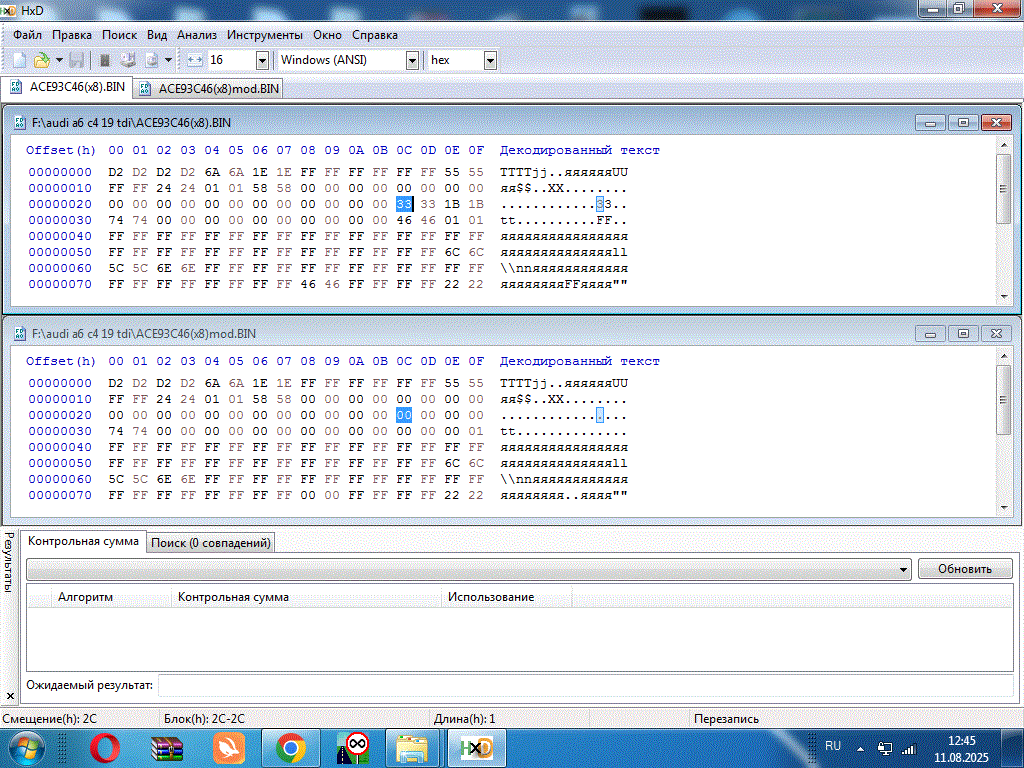Click scrollbar thumb in mod.BIN hex window
Image resolution: width=1024 pixels, height=768 pixels.
1003,400
